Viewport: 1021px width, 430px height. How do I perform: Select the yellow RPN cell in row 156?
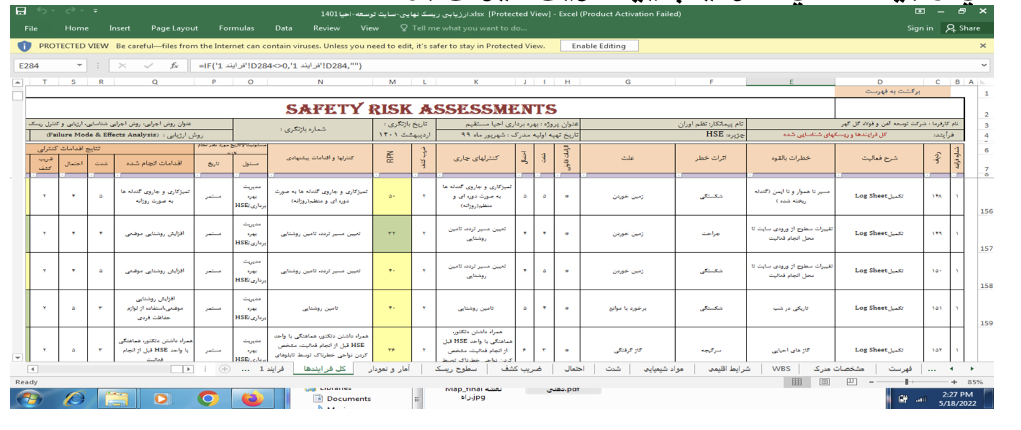392,196
